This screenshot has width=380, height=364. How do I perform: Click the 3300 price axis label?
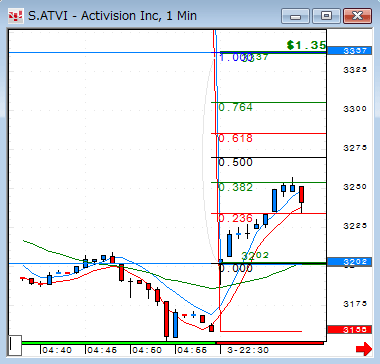[355, 109]
